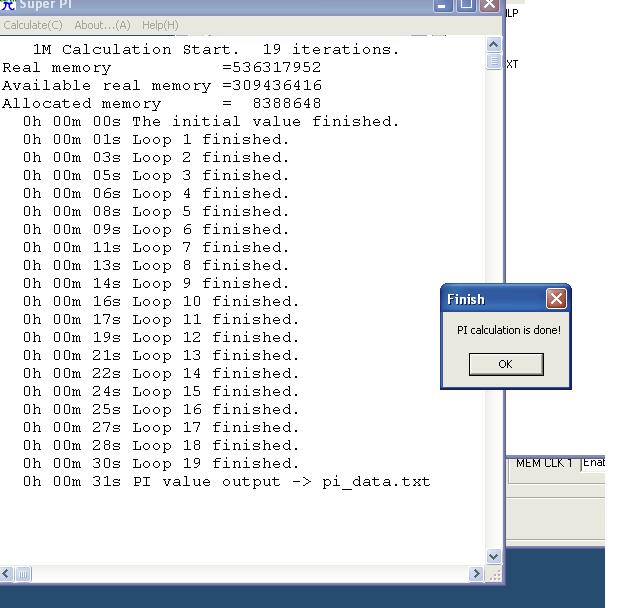Maximize the Super PI window
Image resolution: width=640 pixels, height=608 pixels.
(x=466, y=5)
